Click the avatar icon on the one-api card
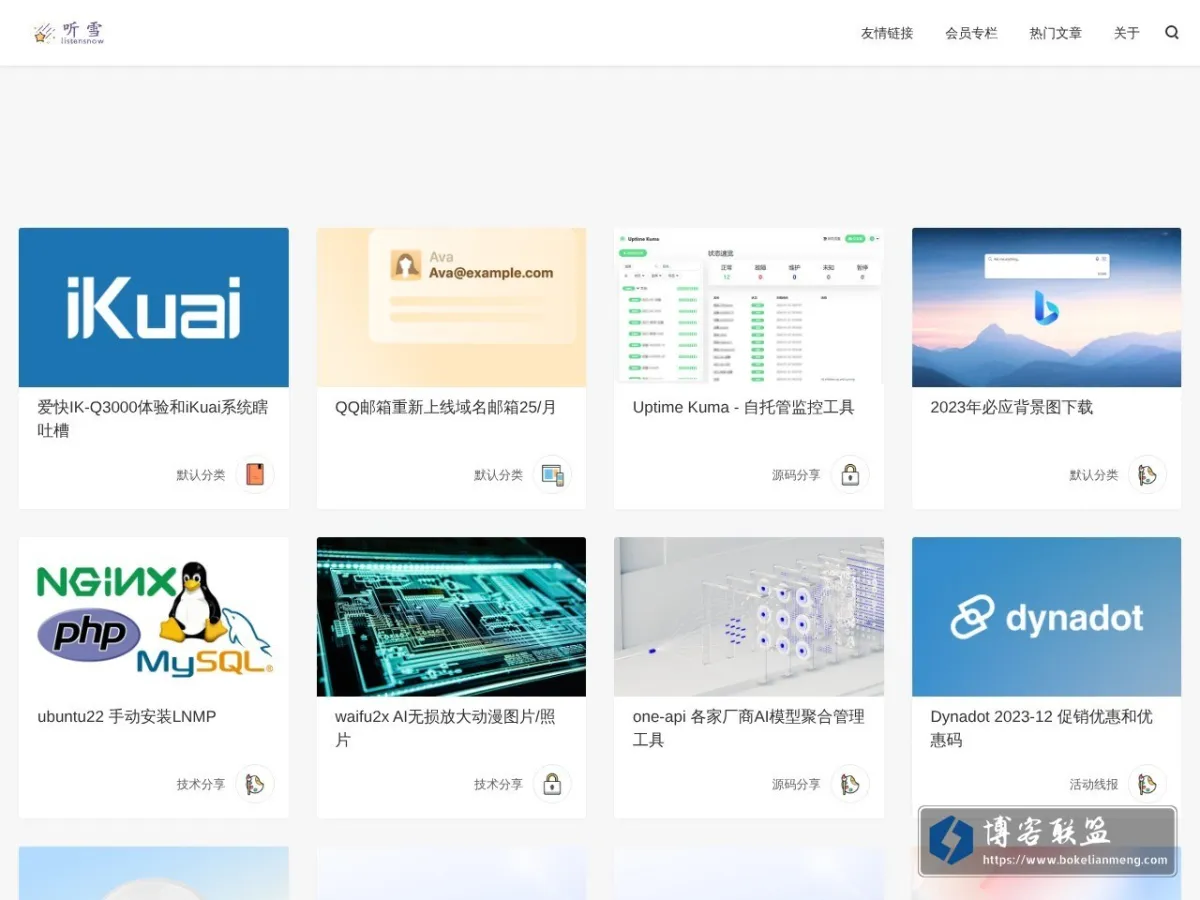This screenshot has height=900, width=1200. click(x=850, y=784)
